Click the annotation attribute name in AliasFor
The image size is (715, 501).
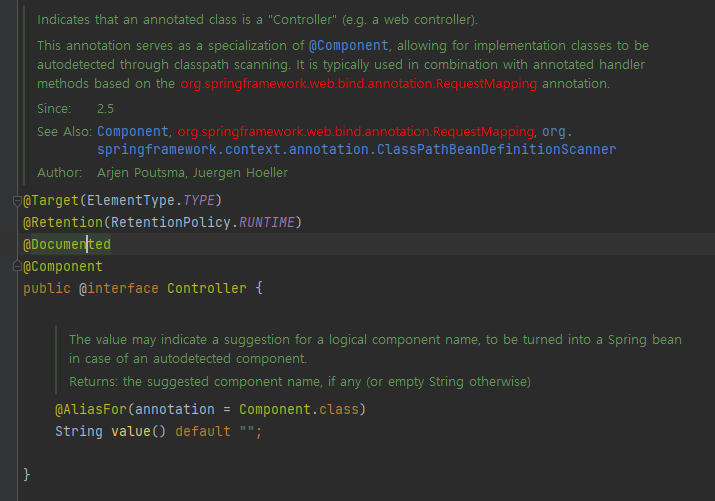(x=175, y=409)
